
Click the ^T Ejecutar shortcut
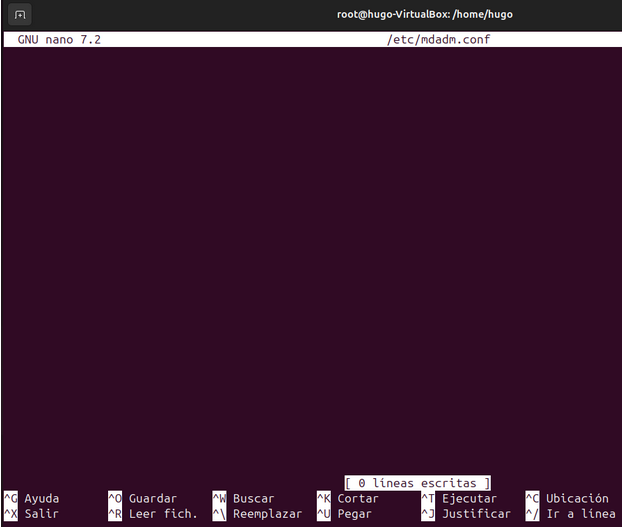click(458, 498)
